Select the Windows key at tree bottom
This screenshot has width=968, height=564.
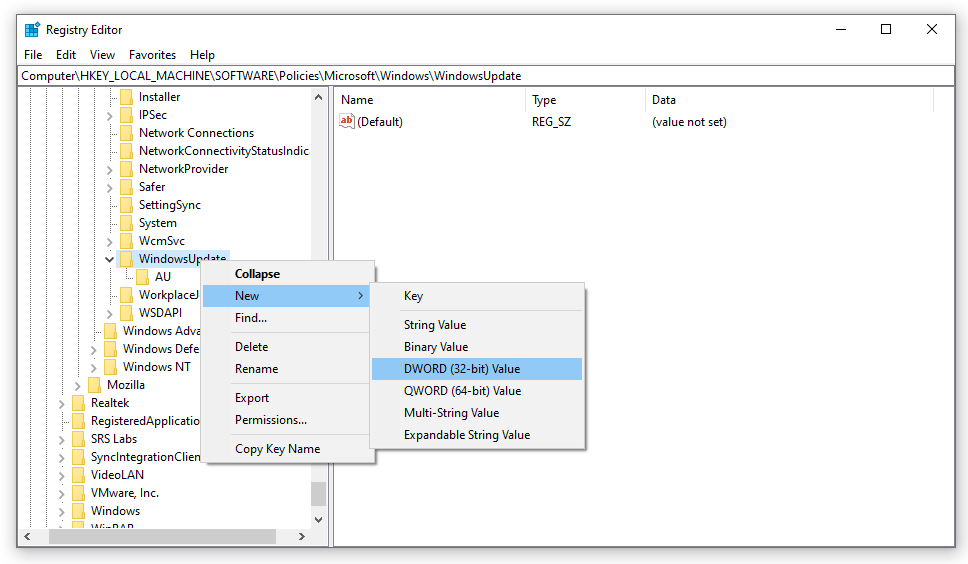pyautogui.click(x=115, y=511)
